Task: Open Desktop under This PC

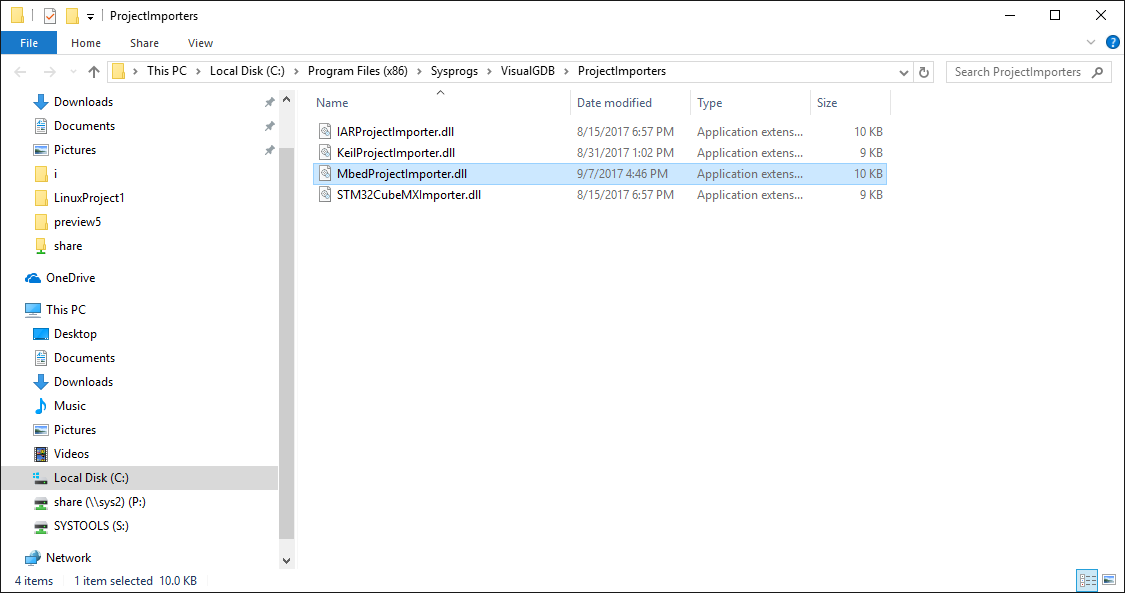Action: 75,333
